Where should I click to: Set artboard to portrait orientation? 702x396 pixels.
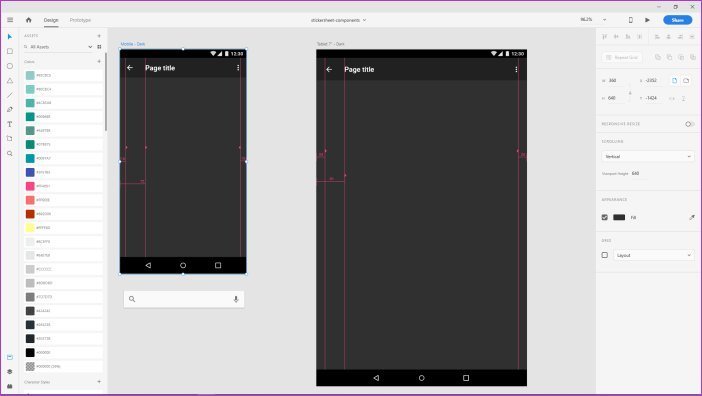pos(674,81)
